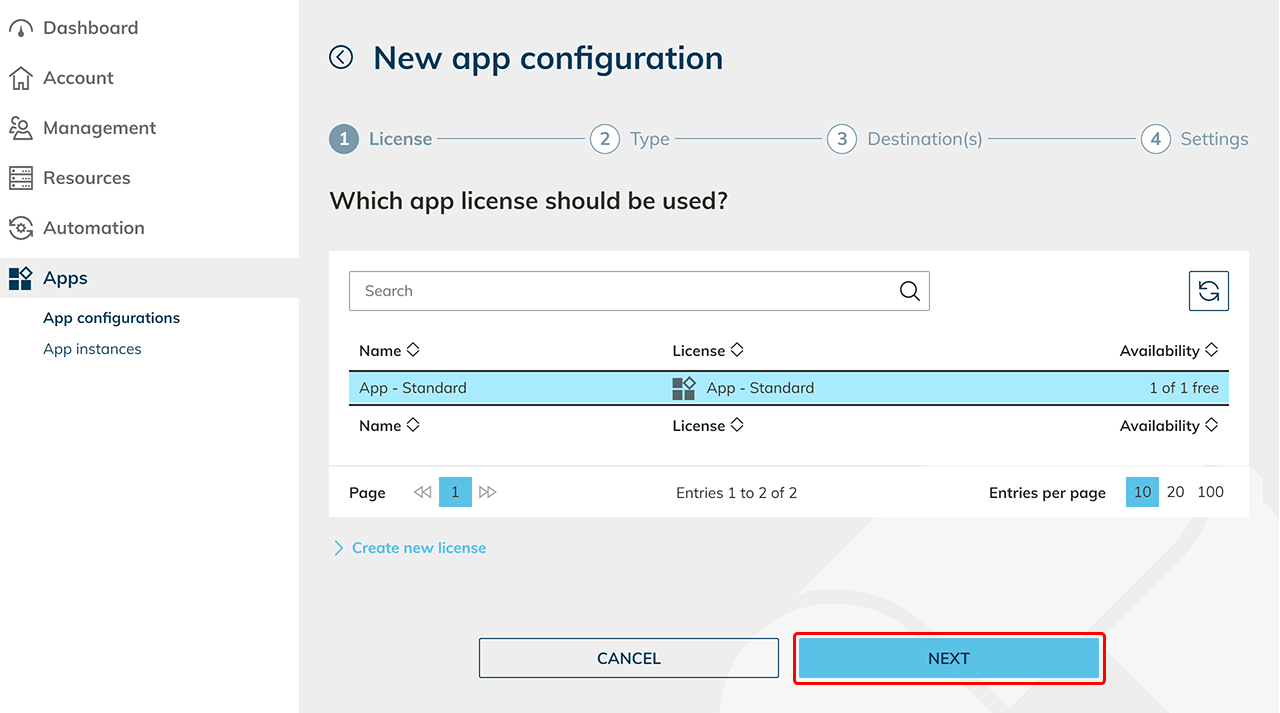1280x713 pixels.
Task: Click the Automation gear icon in sidebar
Action: [x=21, y=228]
